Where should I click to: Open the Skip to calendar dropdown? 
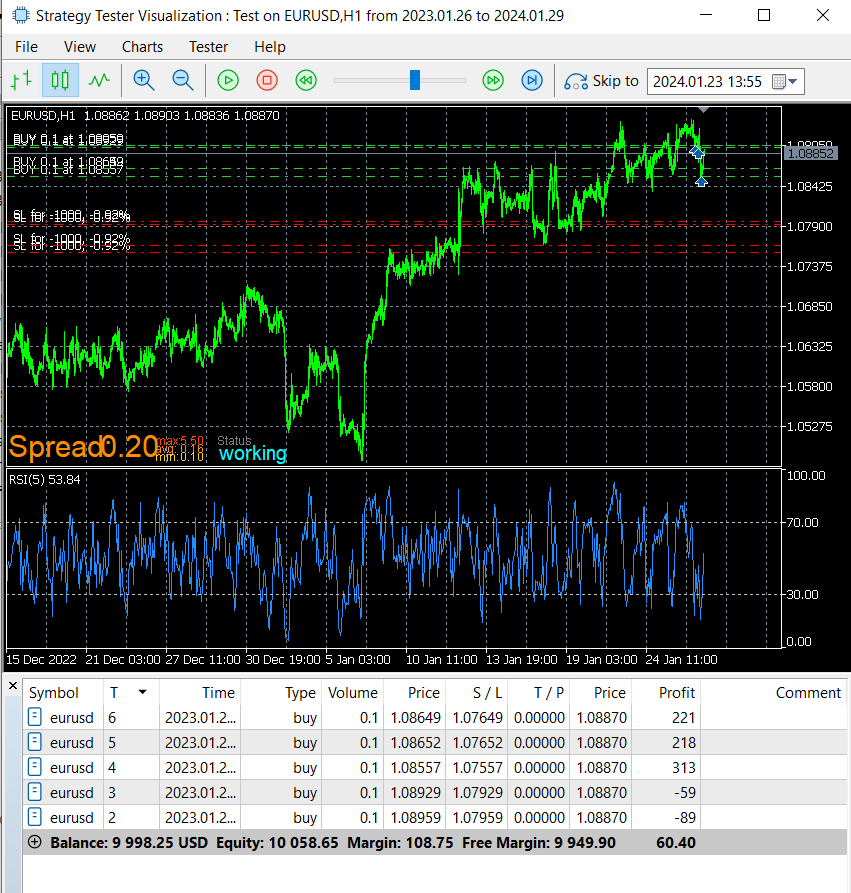(x=785, y=81)
